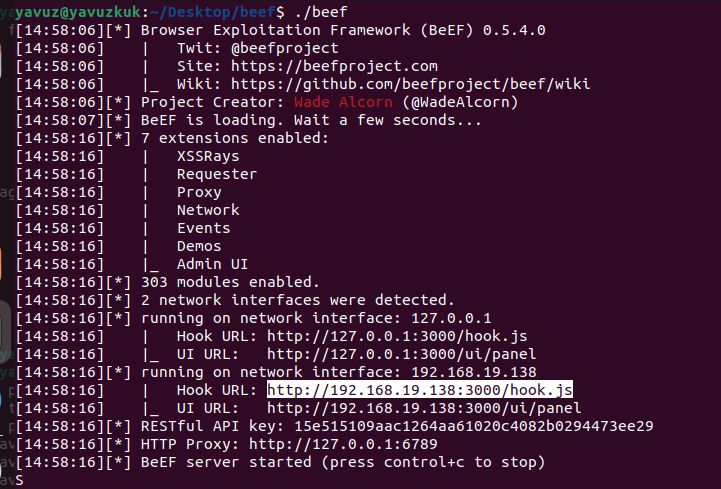Click the XSSRays extension line

[x=208, y=156]
